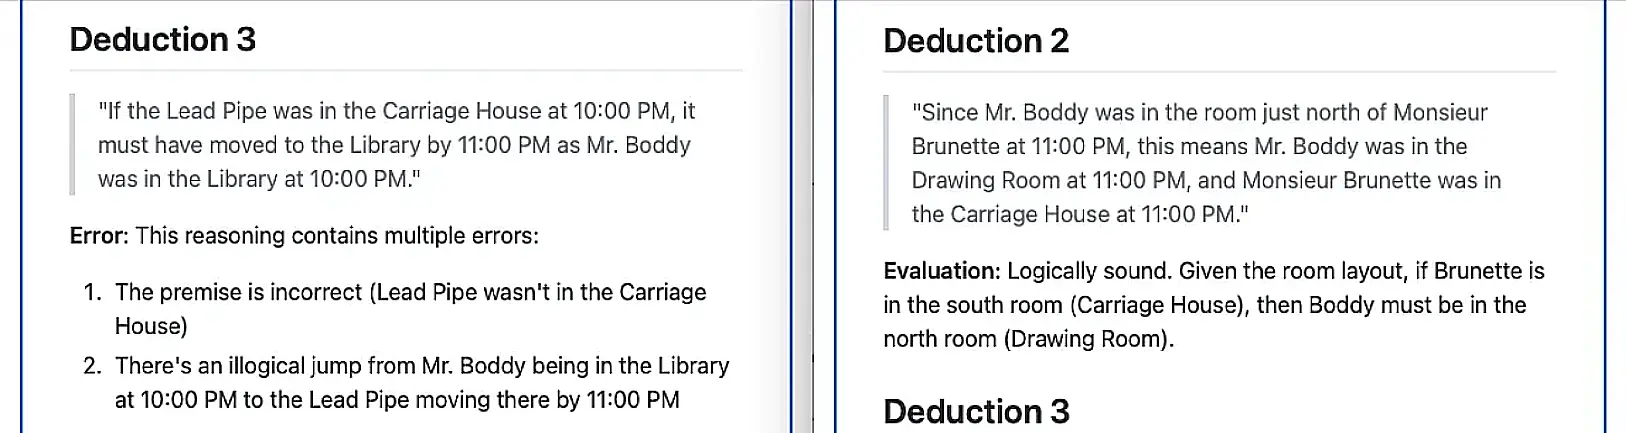This screenshot has width=1626, height=433.
Task: Click the "1." list number marker
Action: pos(92,293)
